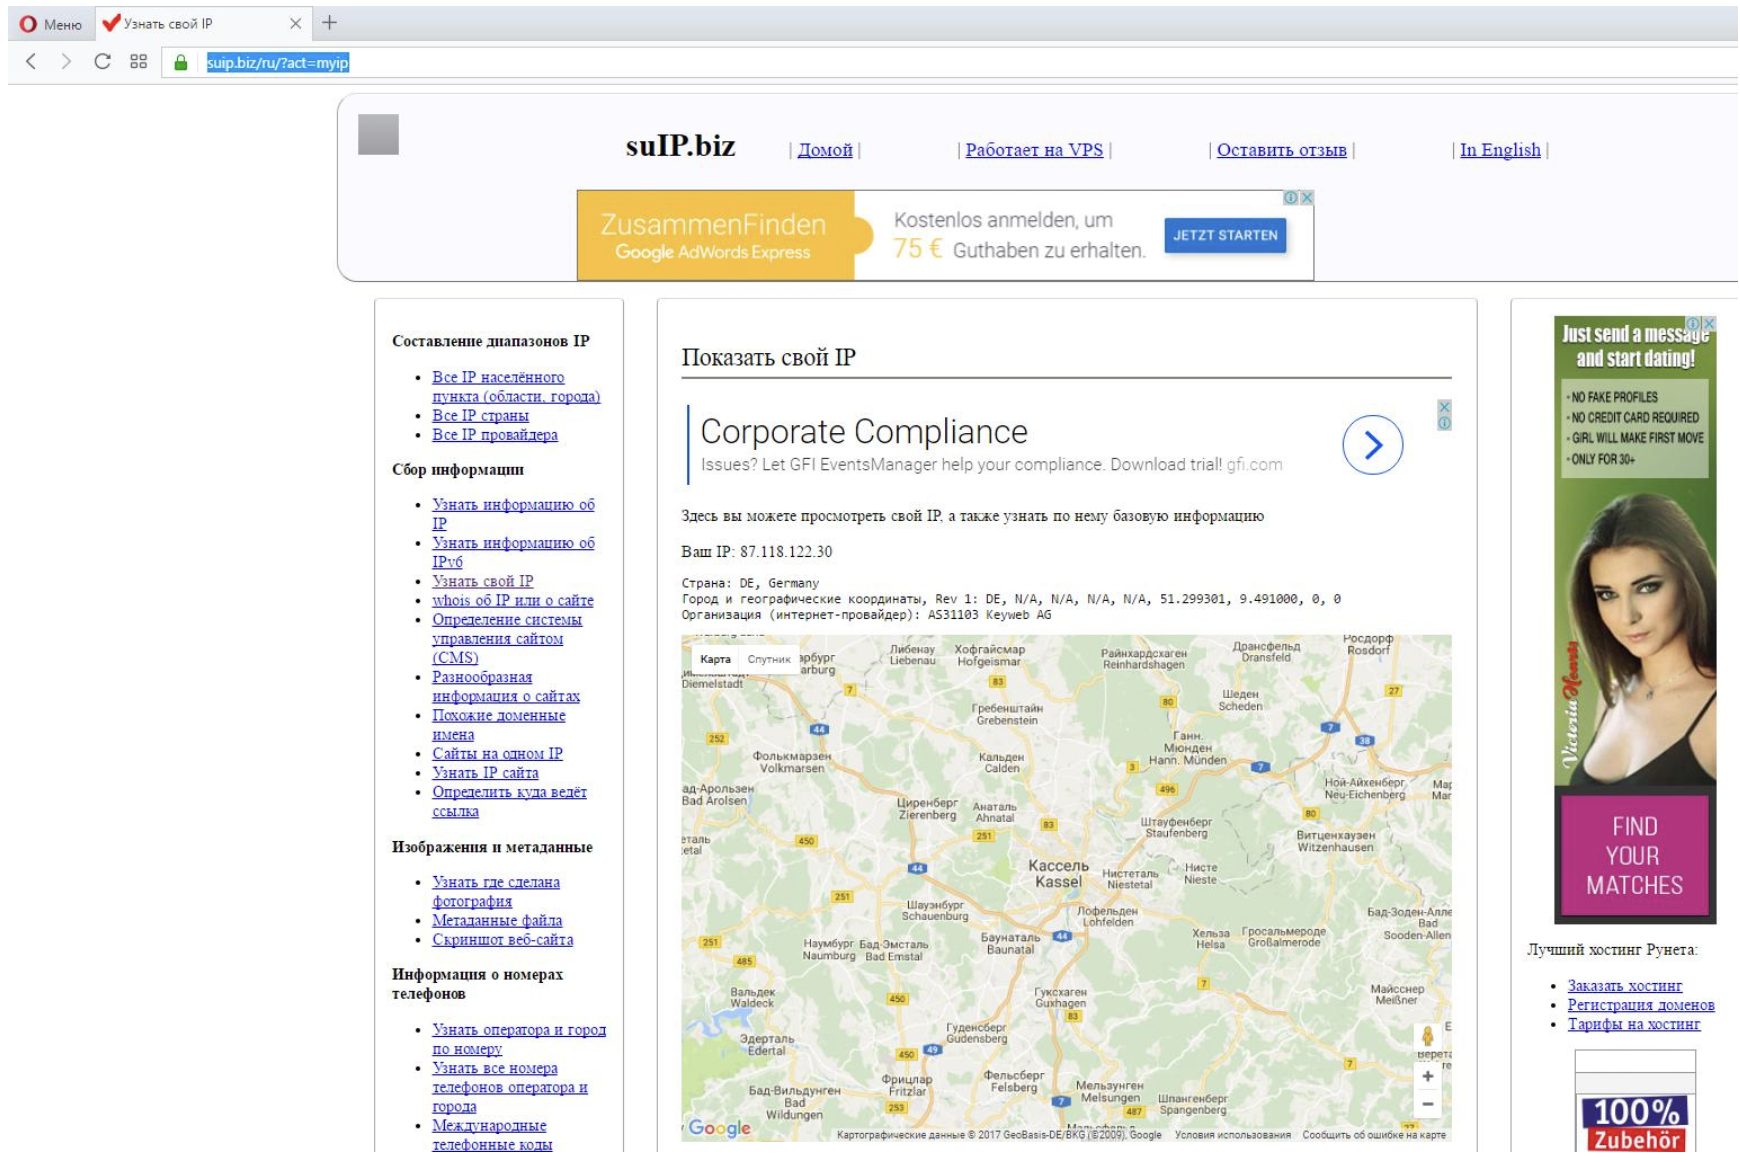Click the 'AS31103 Keyweb AG' organization text
The image size is (1740, 1162).
pyautogui.click(x=989, y=615)
